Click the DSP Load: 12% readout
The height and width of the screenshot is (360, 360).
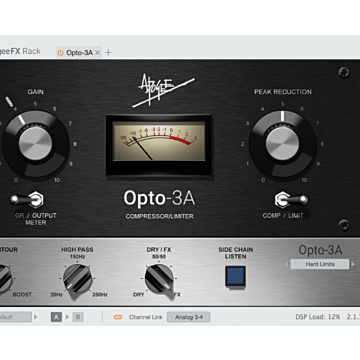pyautogui.click(x=318, y=317)
